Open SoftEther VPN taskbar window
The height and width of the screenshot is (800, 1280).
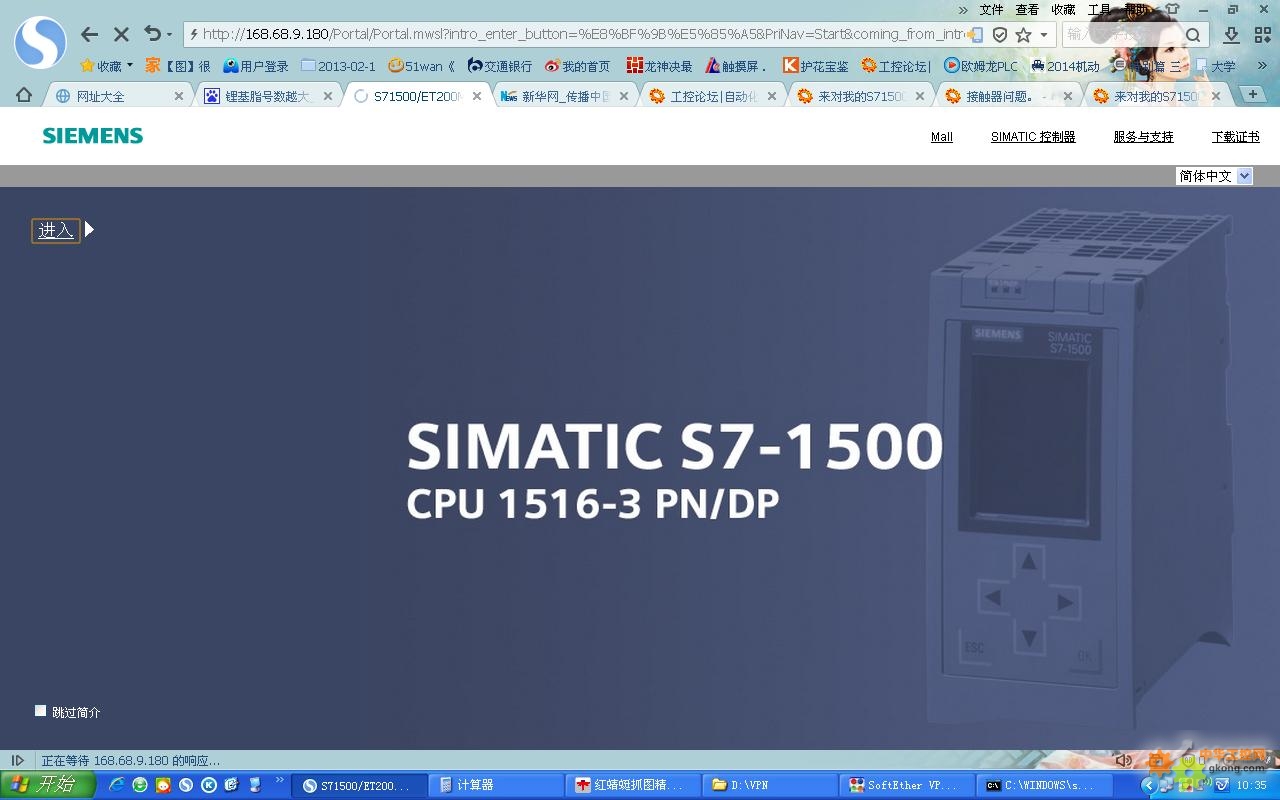[906, 785]
